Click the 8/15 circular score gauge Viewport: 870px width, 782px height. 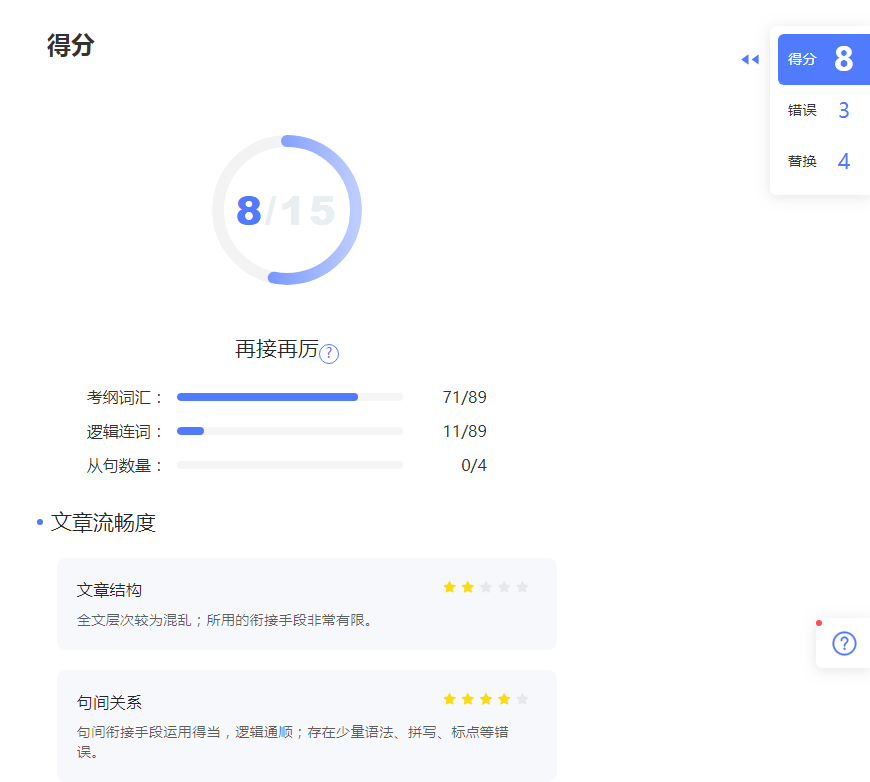click(x=287, y=210)
